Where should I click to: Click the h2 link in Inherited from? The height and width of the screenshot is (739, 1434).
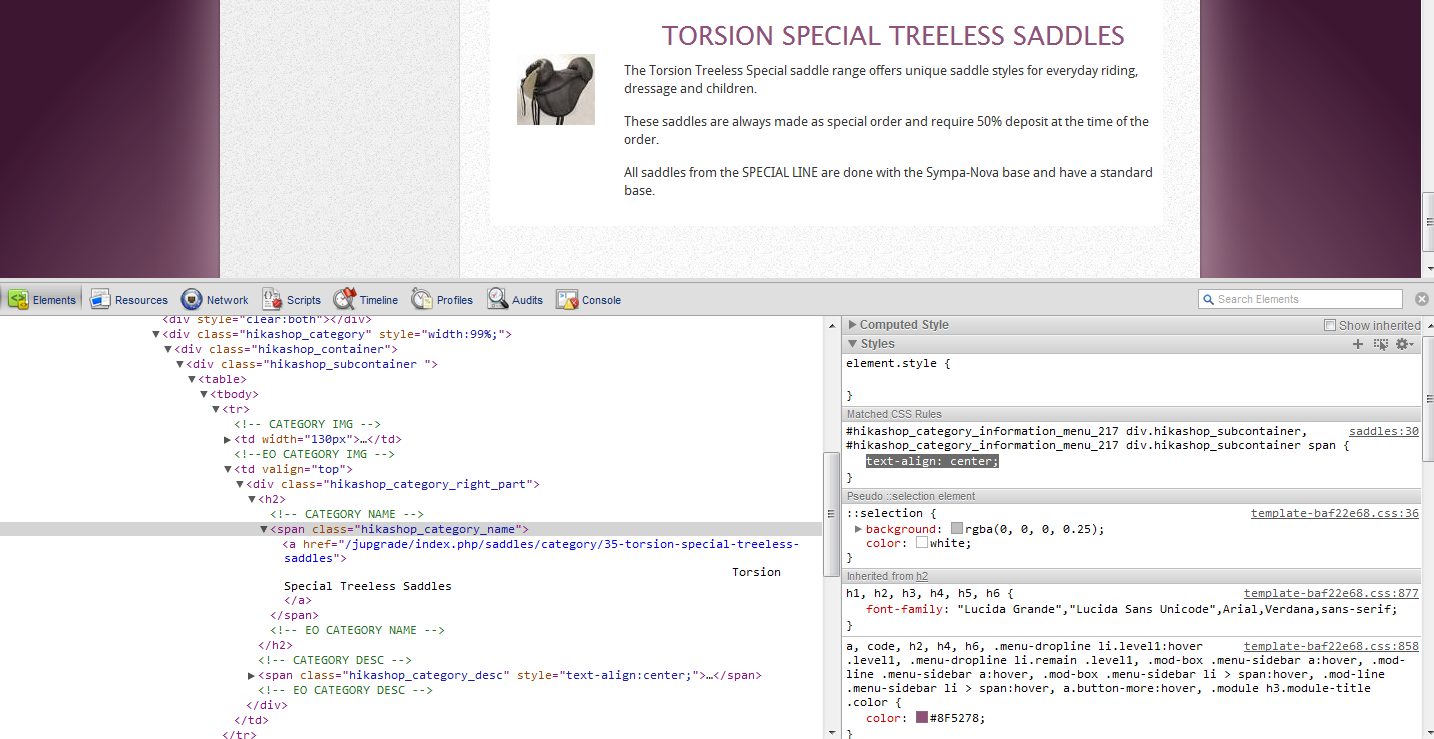(922, 576)
